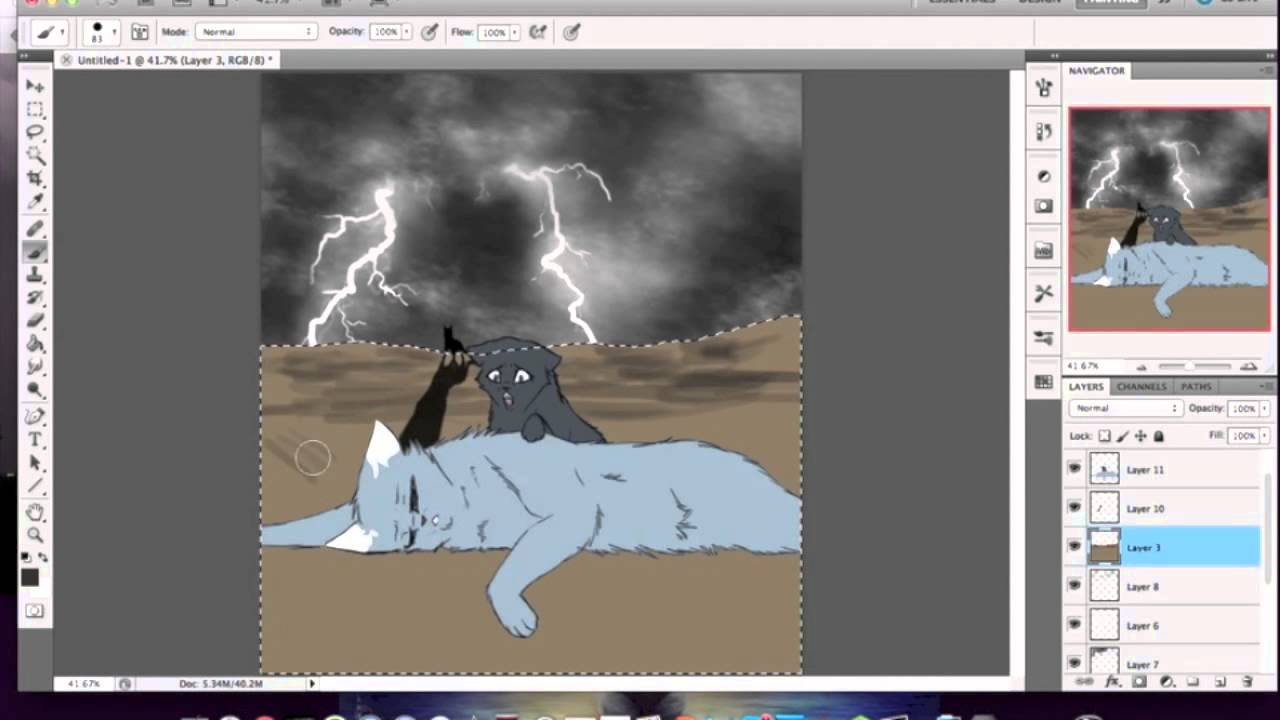Hide Layer 11 with its eye icon
This screenshot has height=720, width=1280.
click(x=1075, y=469)
